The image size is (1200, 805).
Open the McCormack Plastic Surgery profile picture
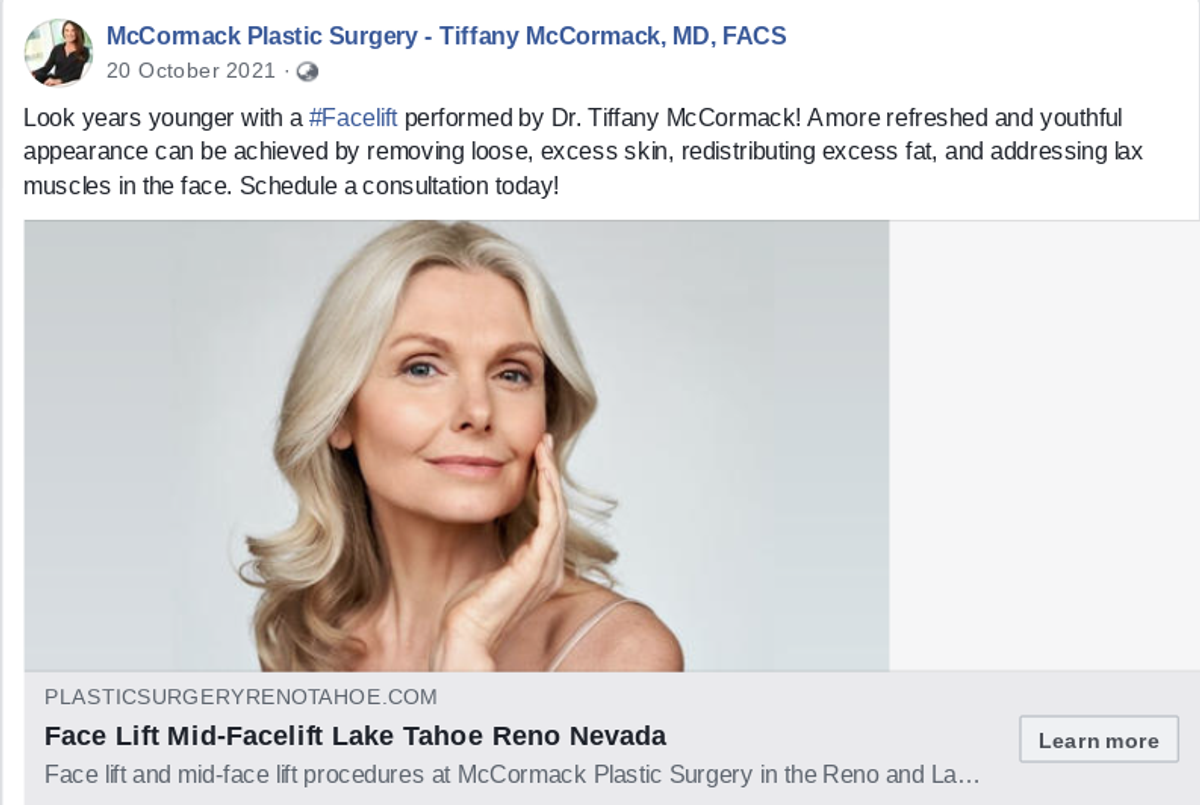pos(59,51)
